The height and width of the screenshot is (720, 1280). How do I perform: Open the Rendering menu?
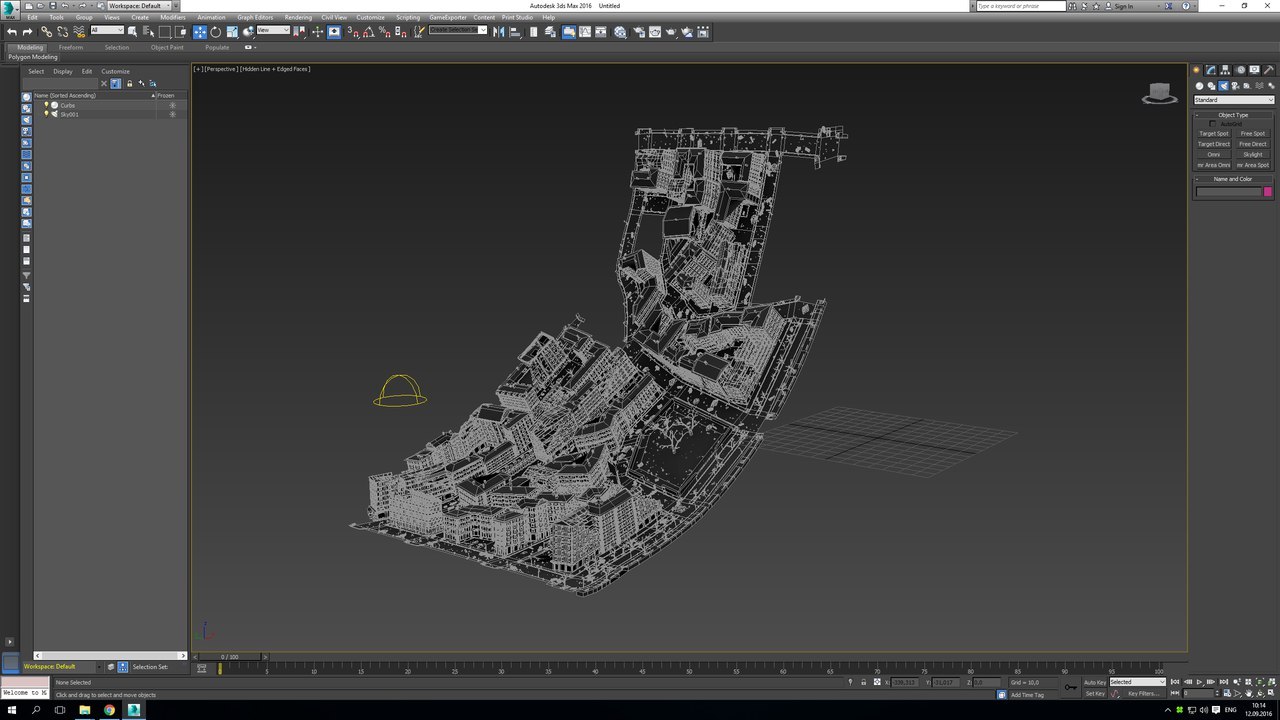(x=298, y=17)
